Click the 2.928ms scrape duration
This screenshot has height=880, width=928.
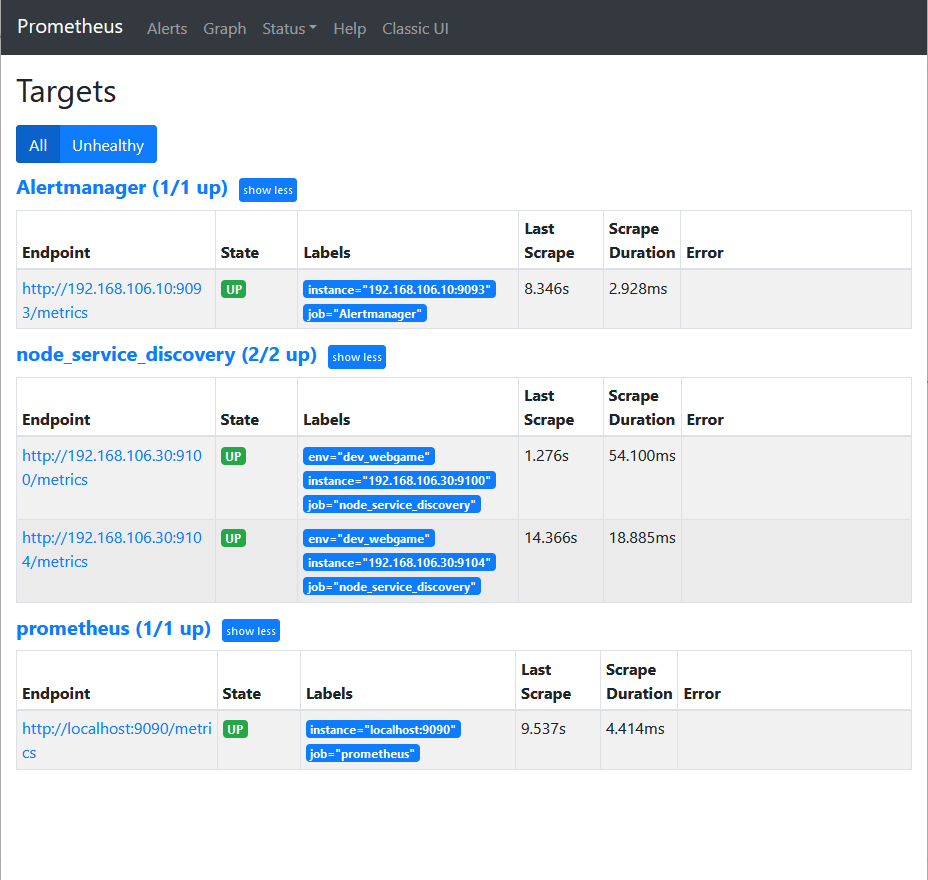coord(637,289)
